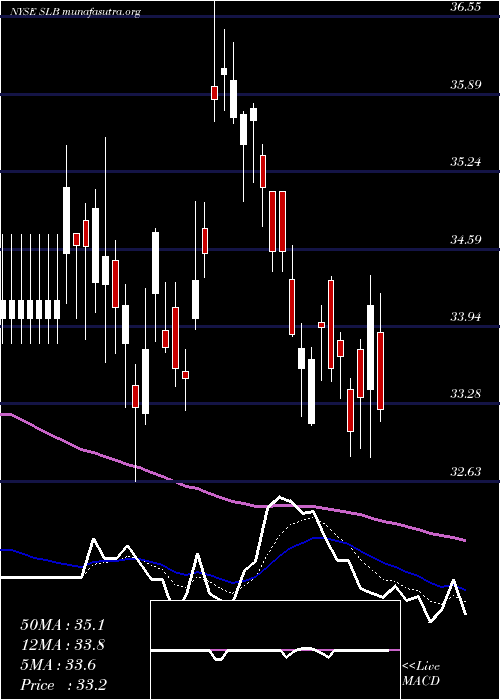Click the 32.63 price axis label
The height and width of the screenshot is (700, 500).
click(x=466, y=471)
